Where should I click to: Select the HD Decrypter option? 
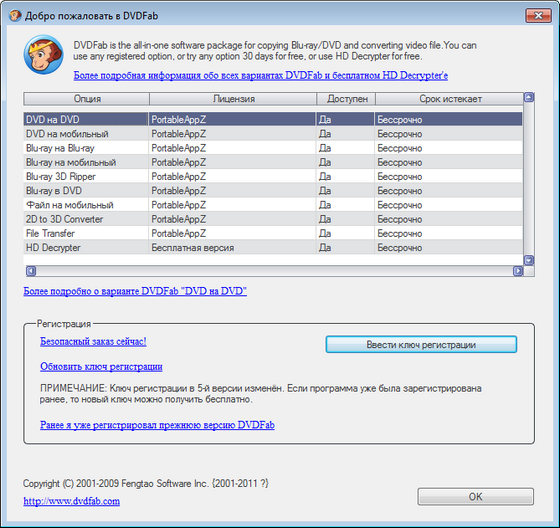point(273,248)
